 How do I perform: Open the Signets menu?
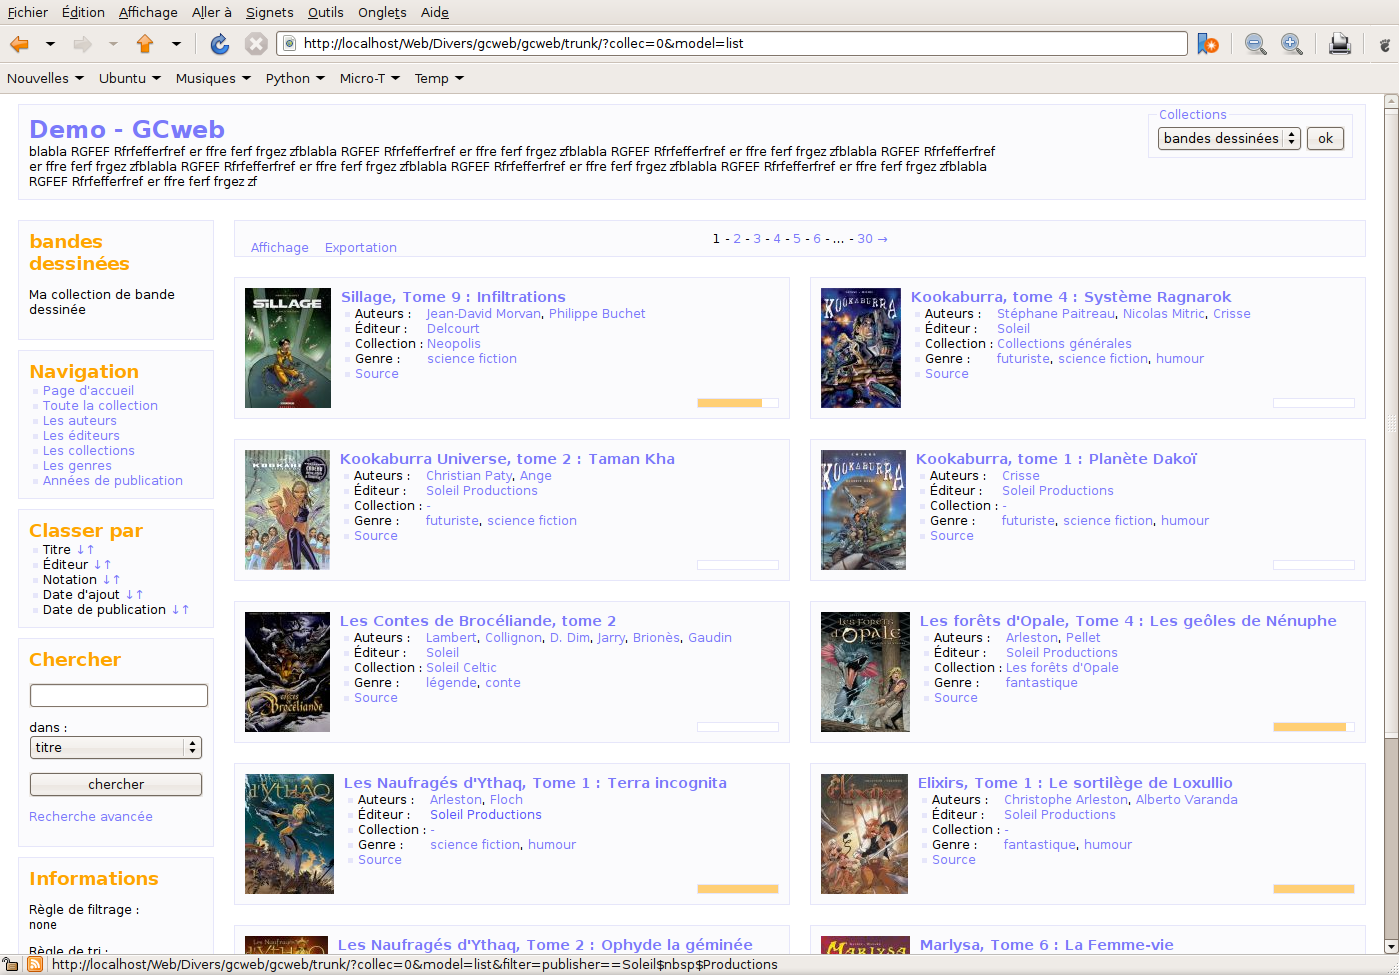pos(270,12)
